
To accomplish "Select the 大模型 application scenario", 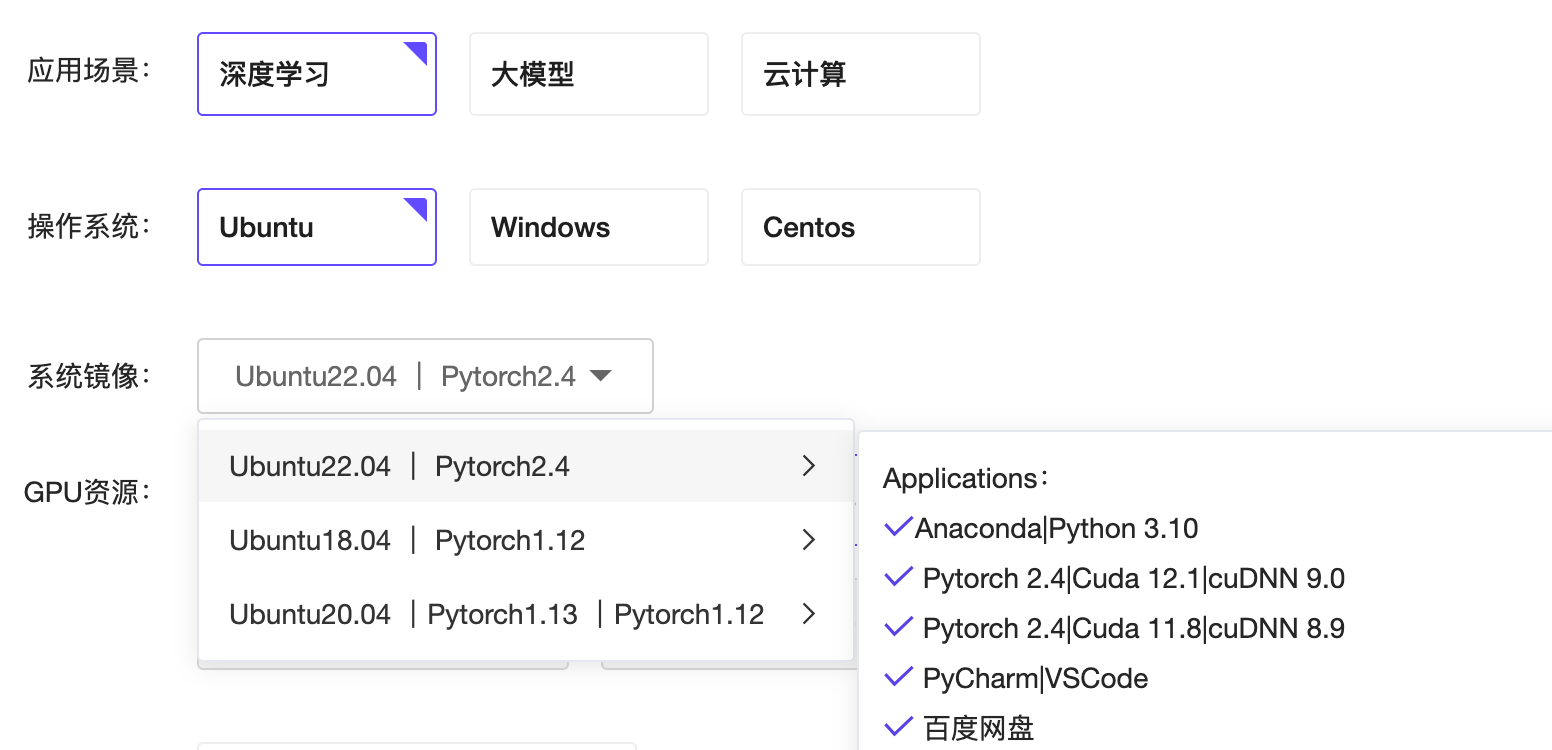I will click(x=588, y=74).
